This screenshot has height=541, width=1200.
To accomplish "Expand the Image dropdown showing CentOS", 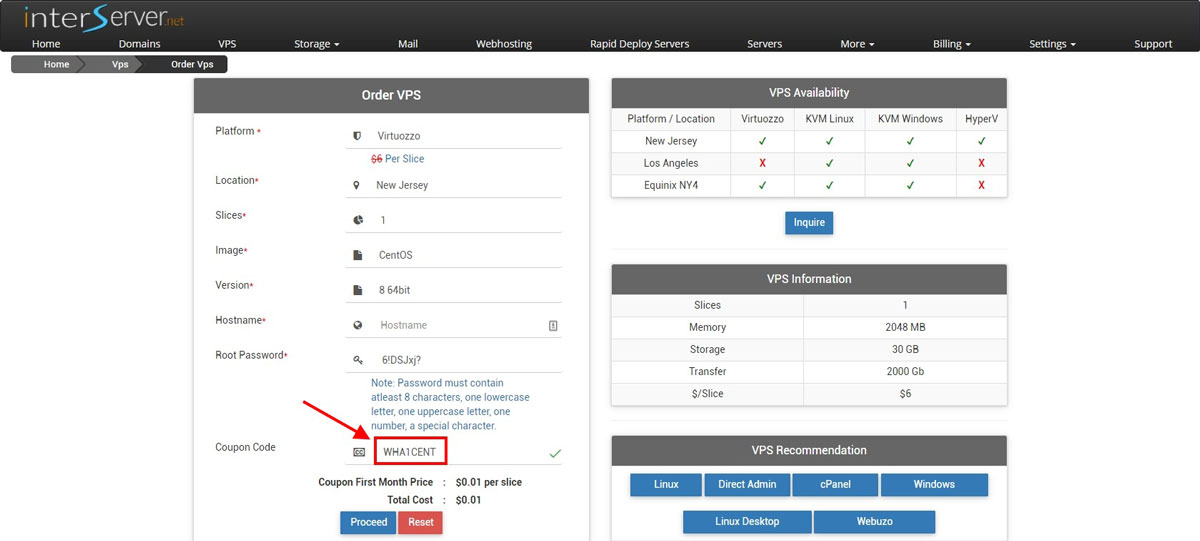I will [x=467, y=255].
